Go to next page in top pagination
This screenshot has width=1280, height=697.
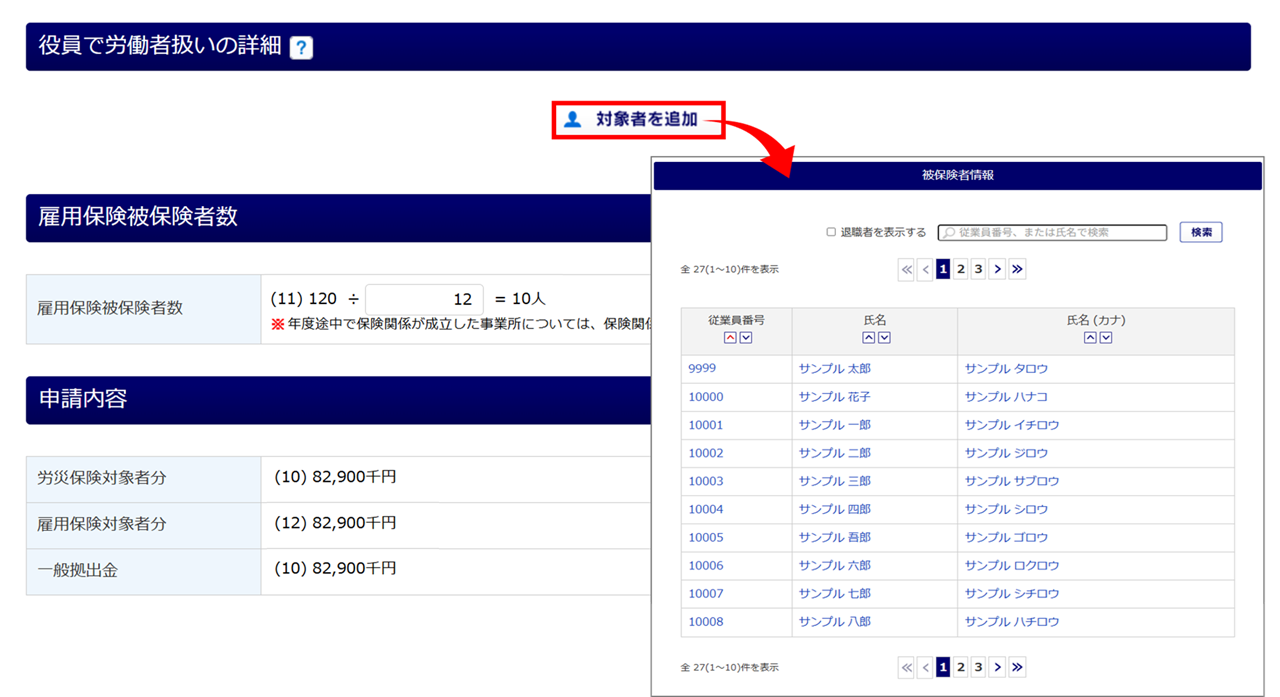997,269
